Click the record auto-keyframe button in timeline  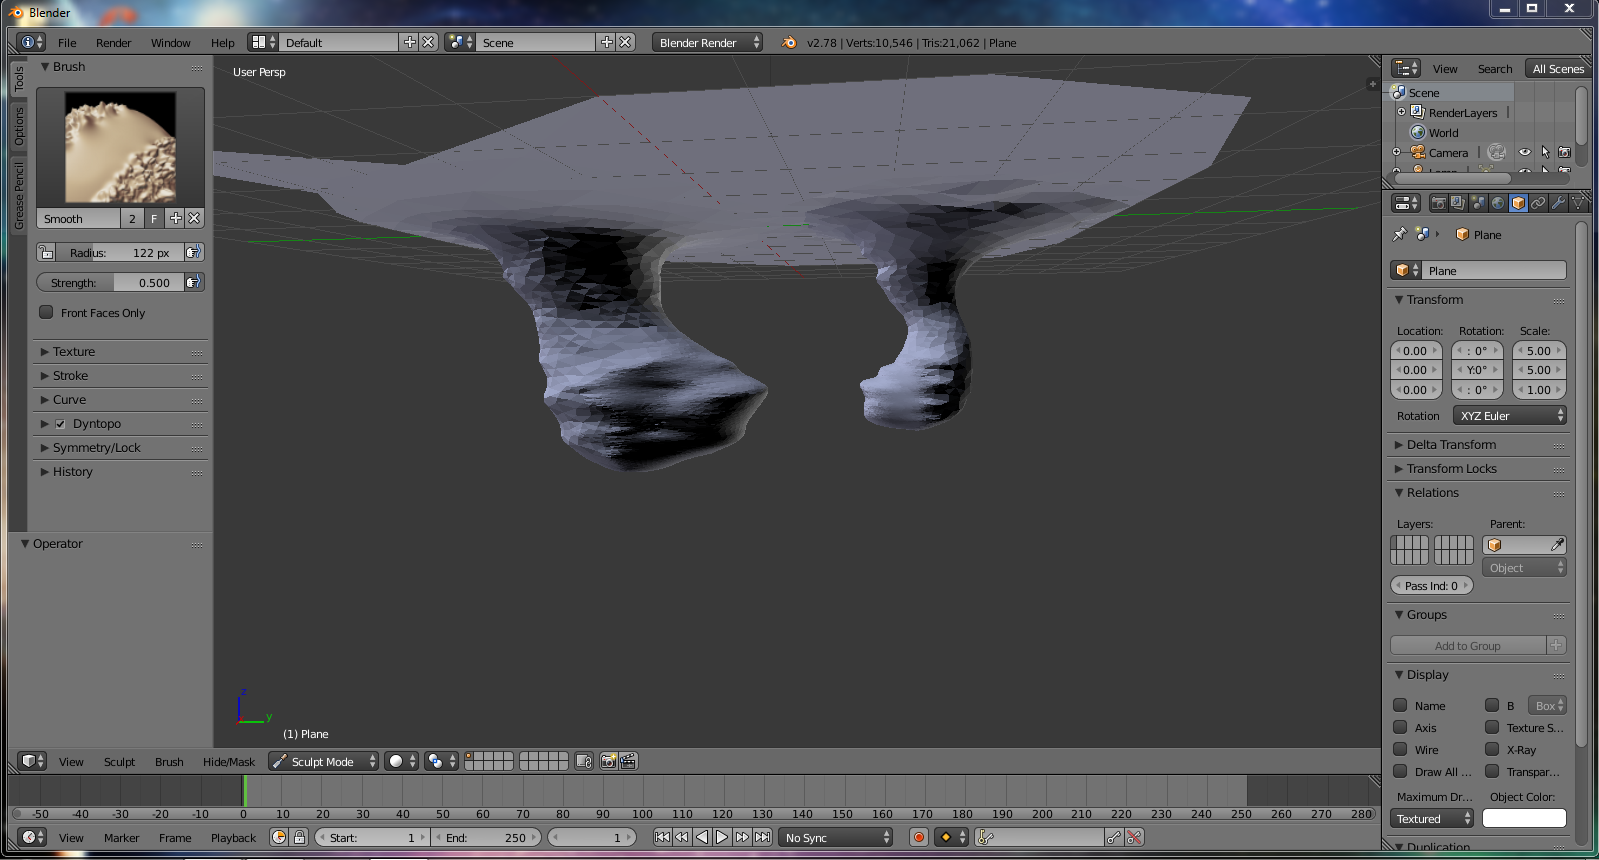[x=919, y=837]
